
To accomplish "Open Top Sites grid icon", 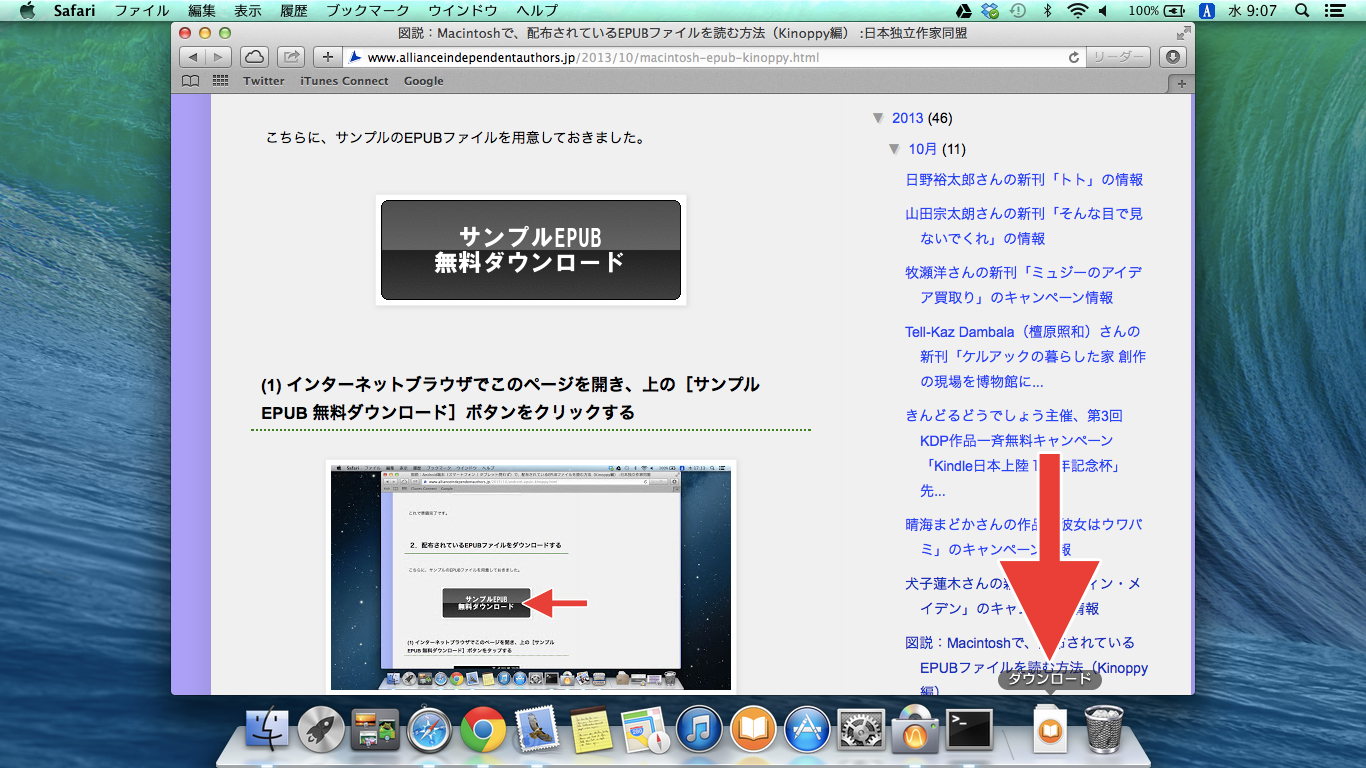I will click(221, 81).
